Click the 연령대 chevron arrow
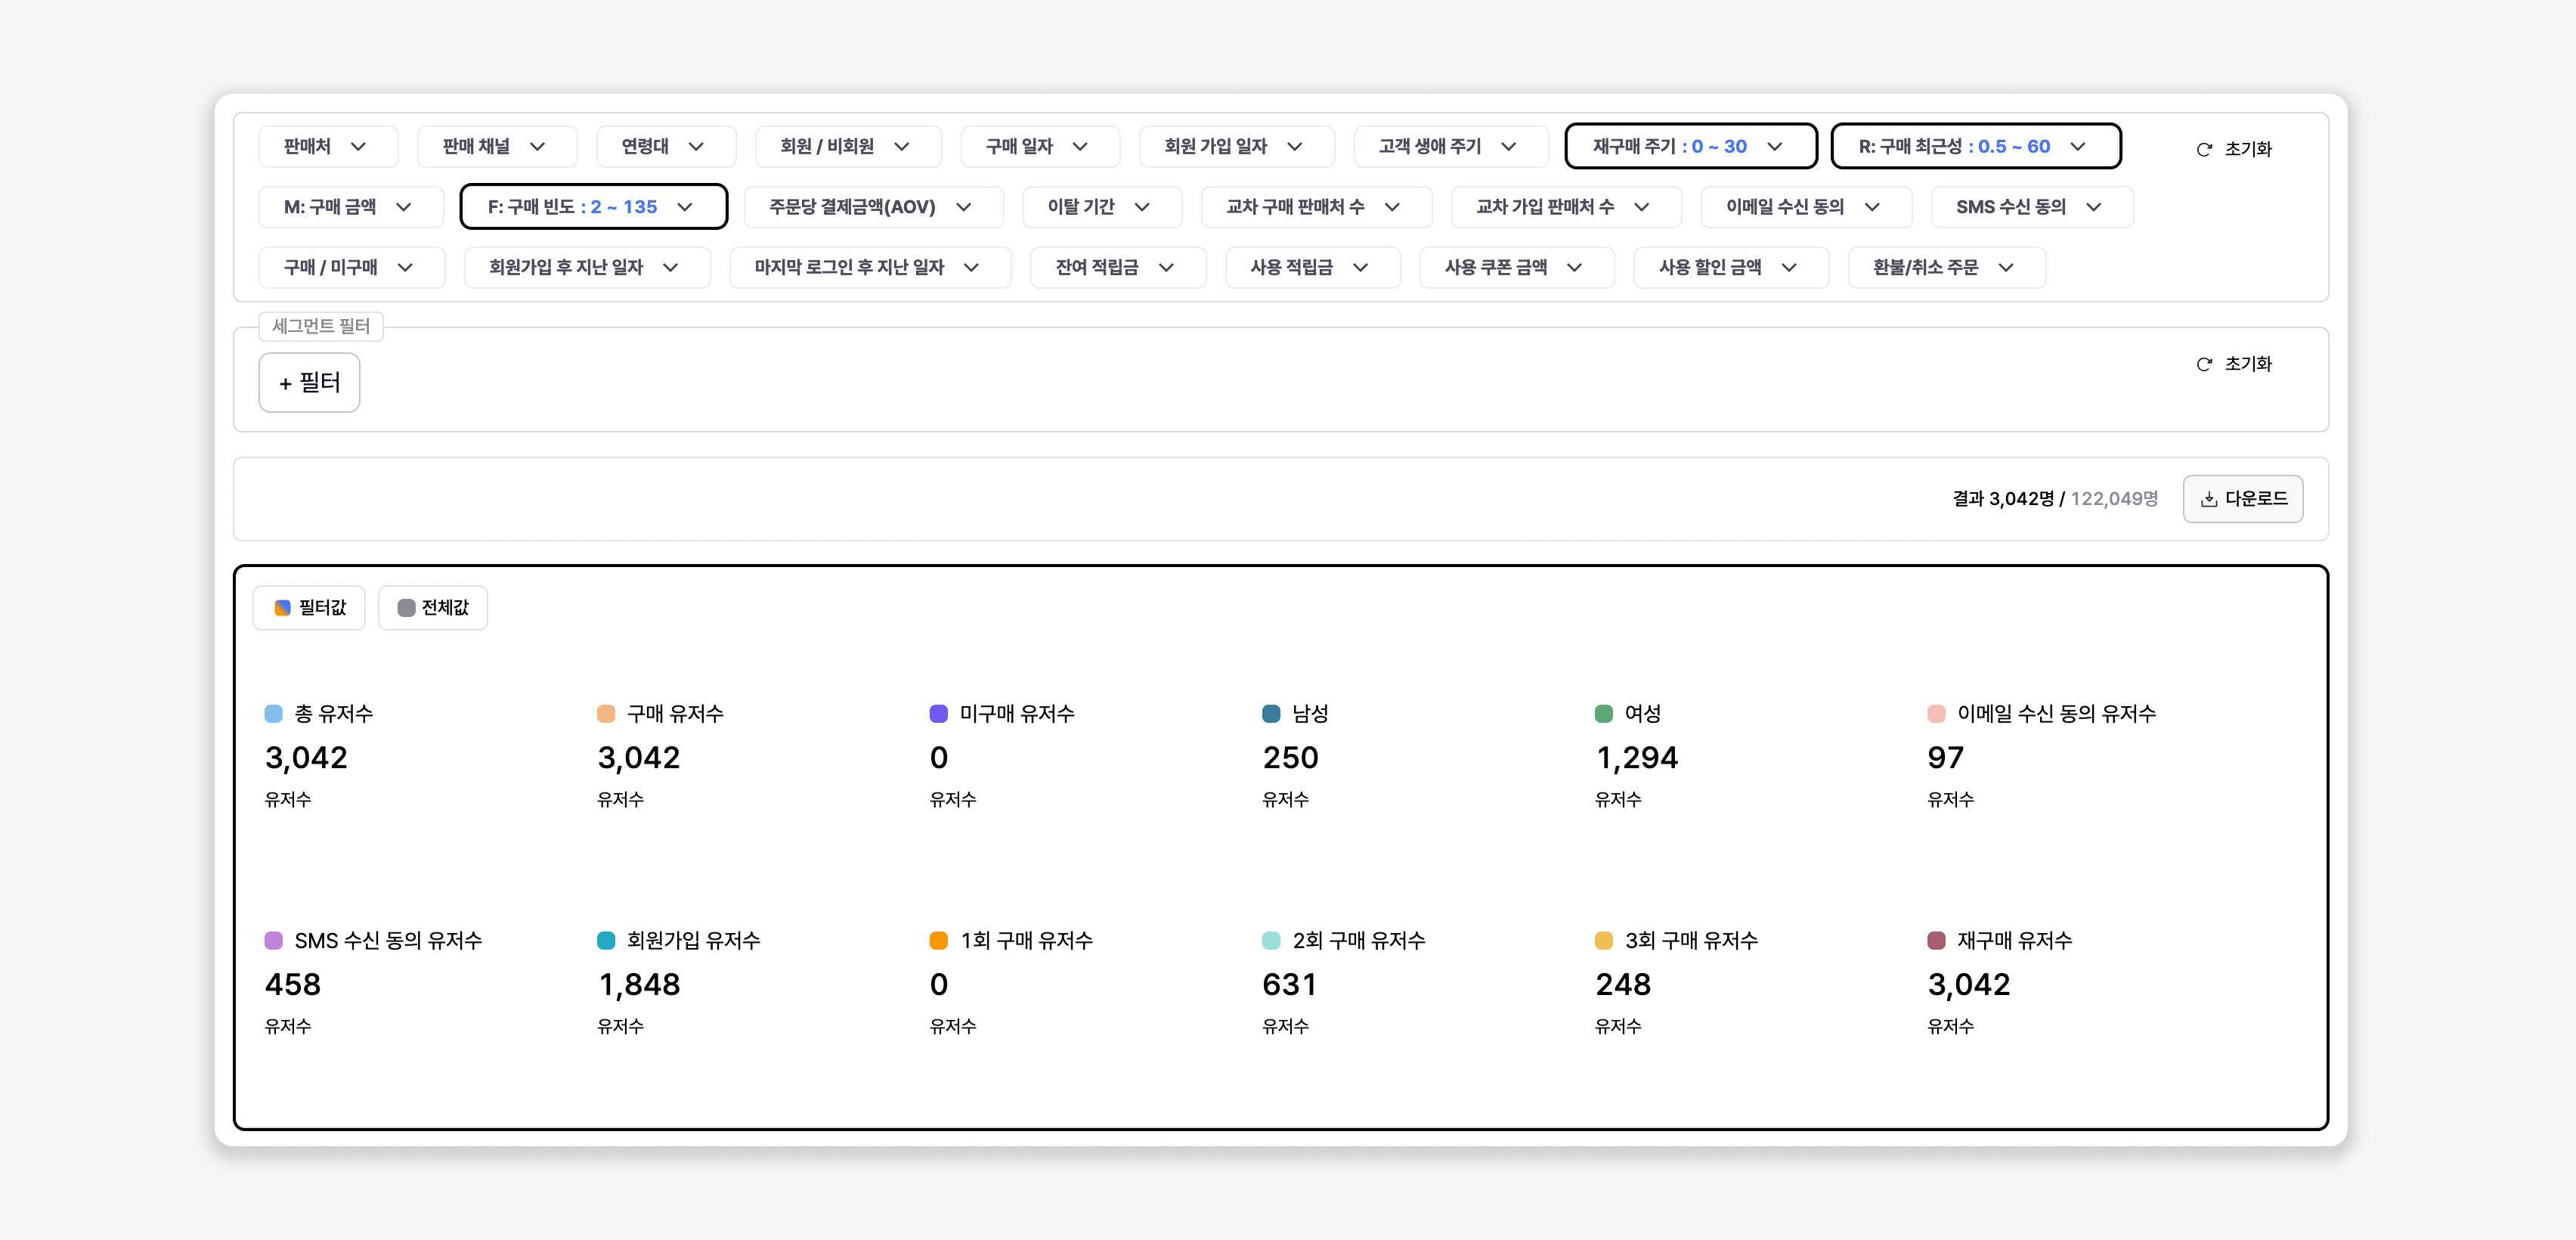2576x1240 pixels. (x=696, y=146)
